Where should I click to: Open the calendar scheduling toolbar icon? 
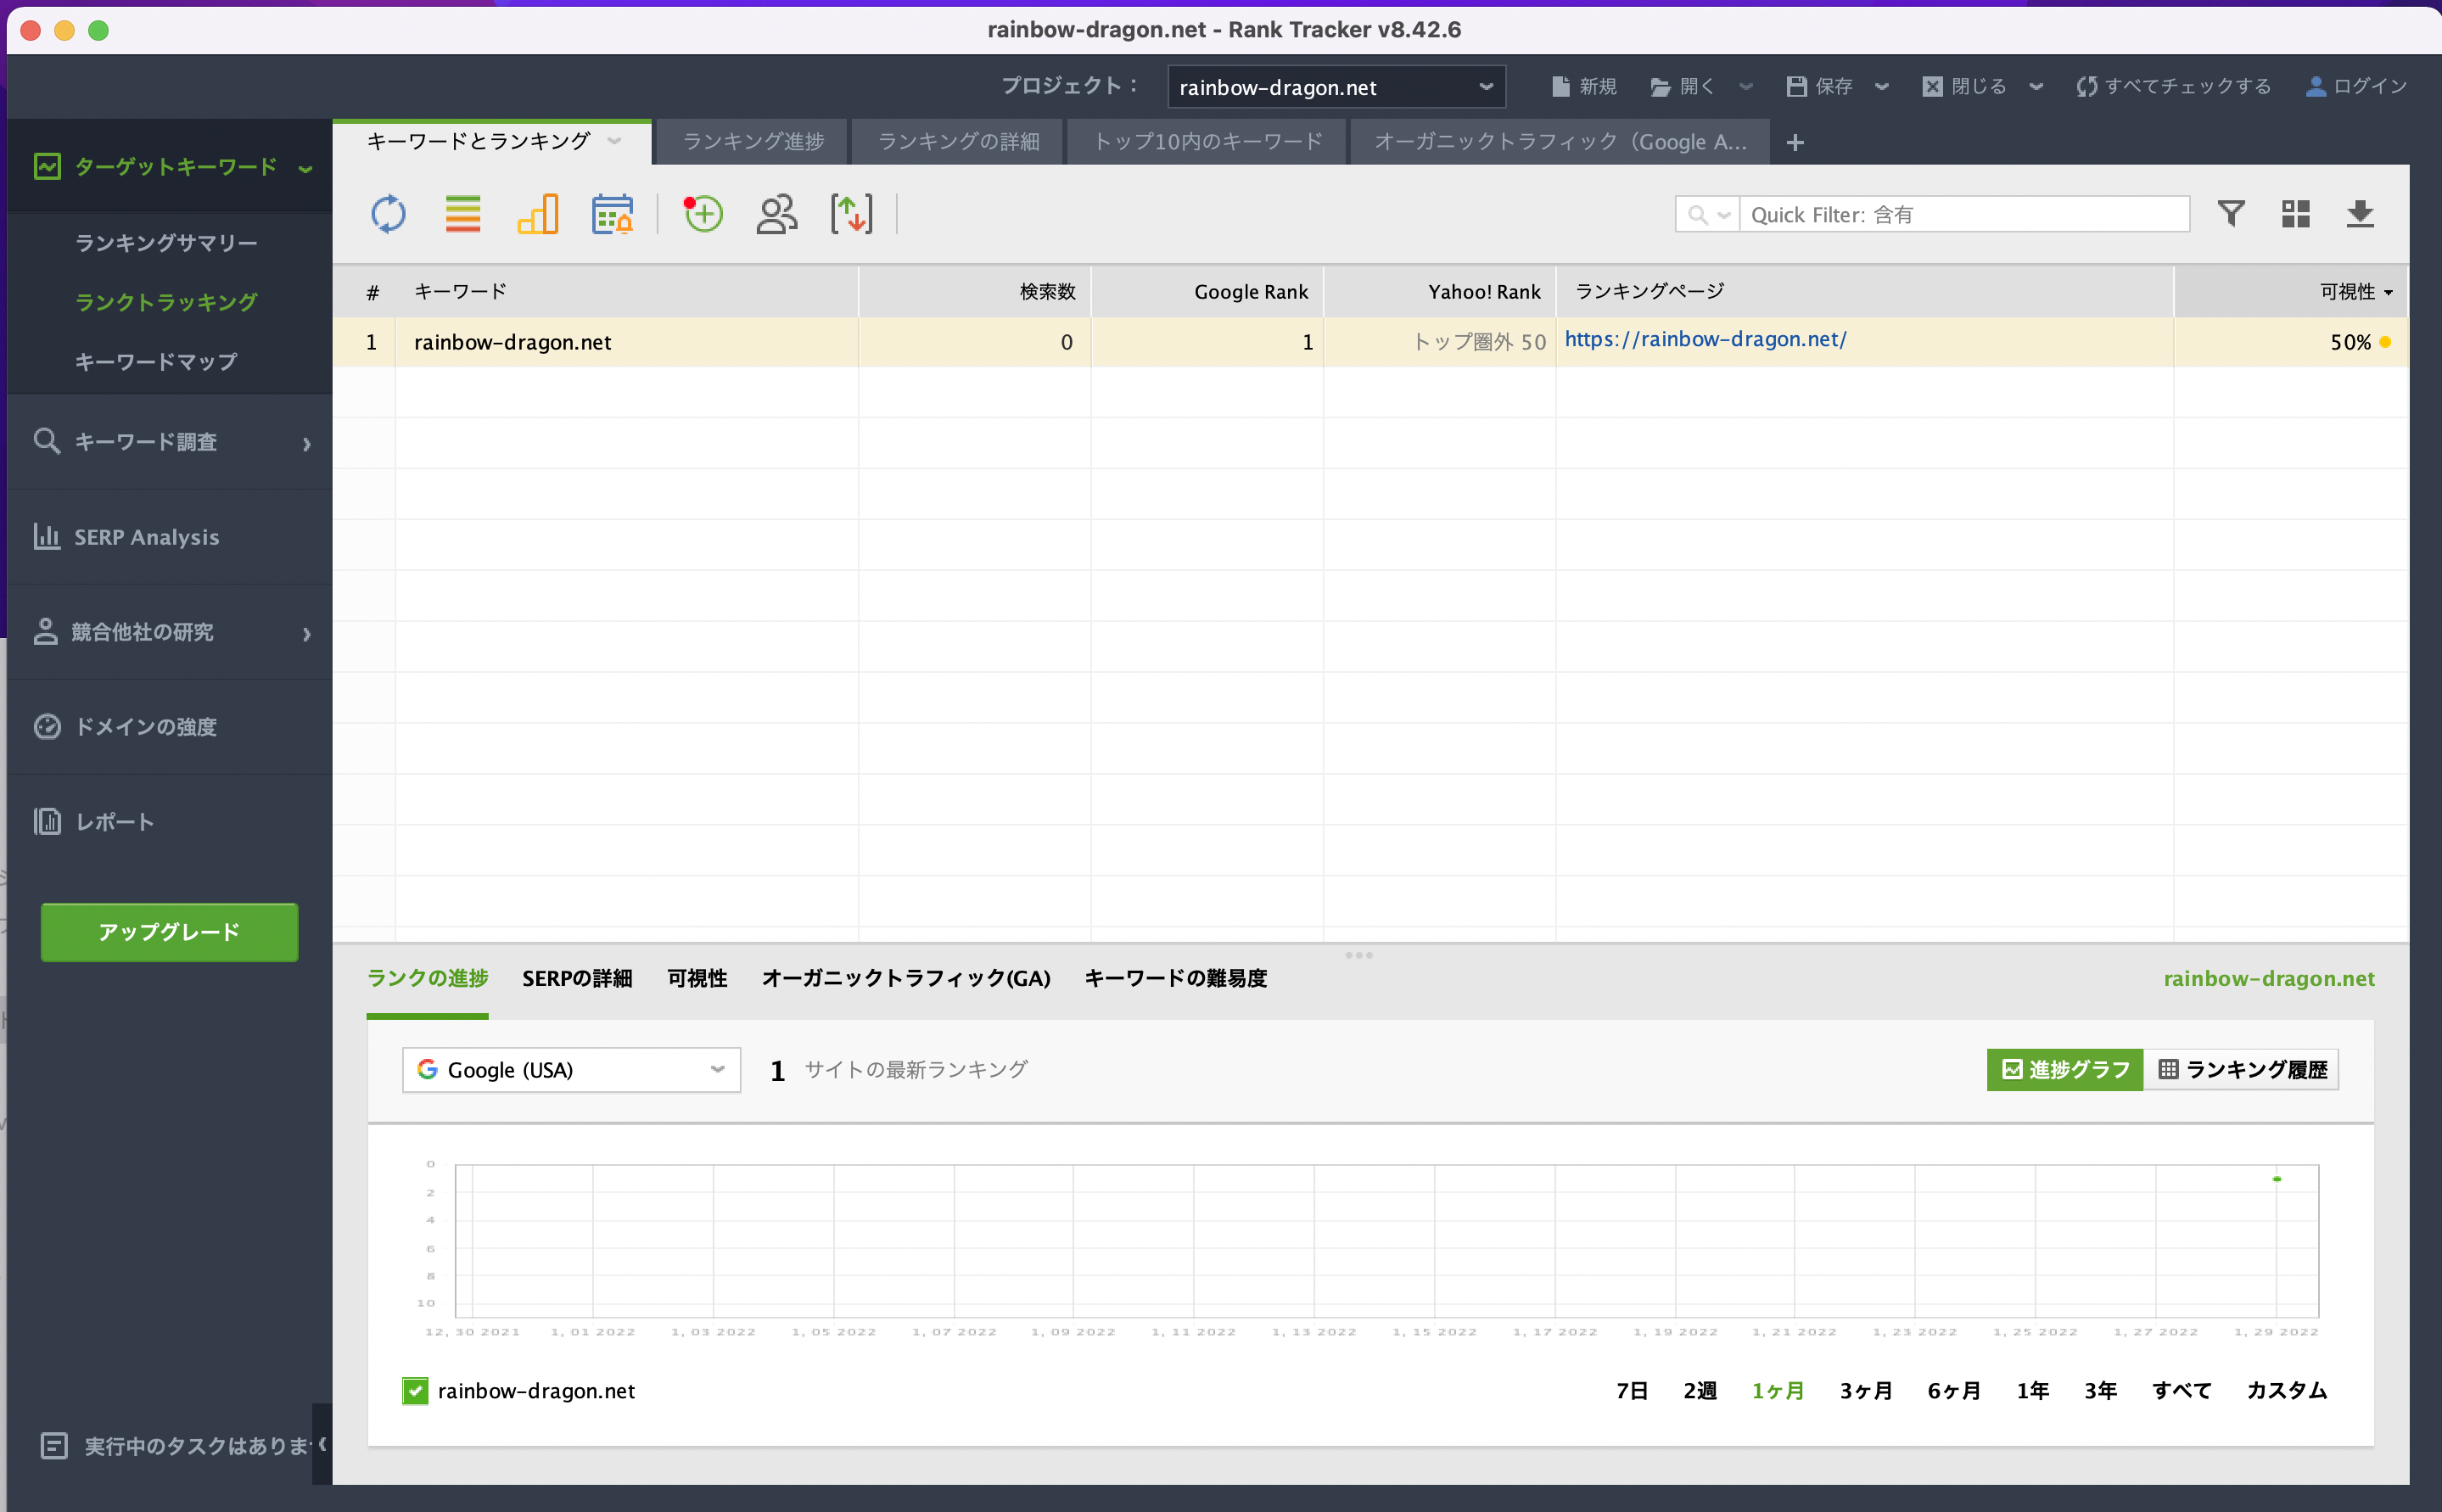click(612, 214)
